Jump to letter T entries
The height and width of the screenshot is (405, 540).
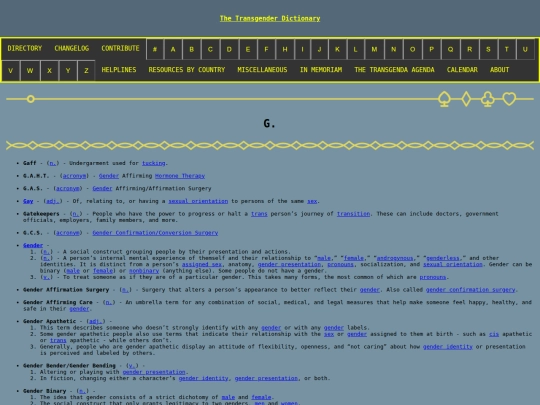[507, 49]
